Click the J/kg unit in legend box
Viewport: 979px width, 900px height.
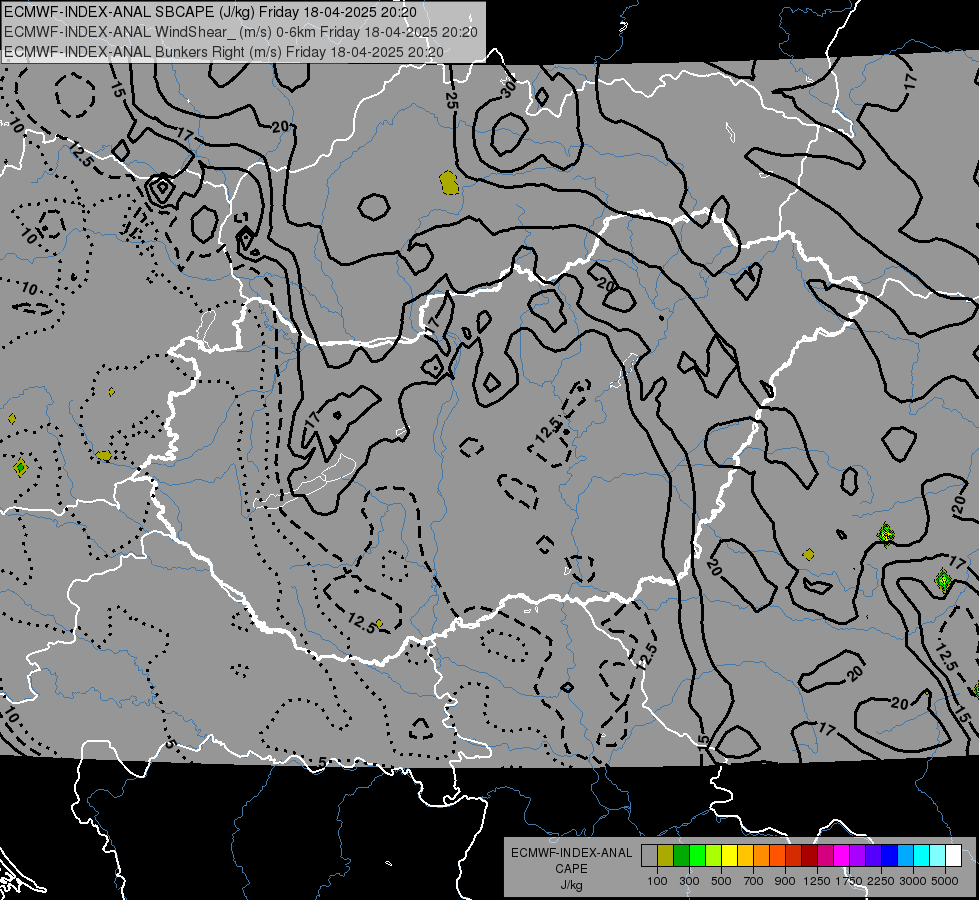tap(571, 885)
